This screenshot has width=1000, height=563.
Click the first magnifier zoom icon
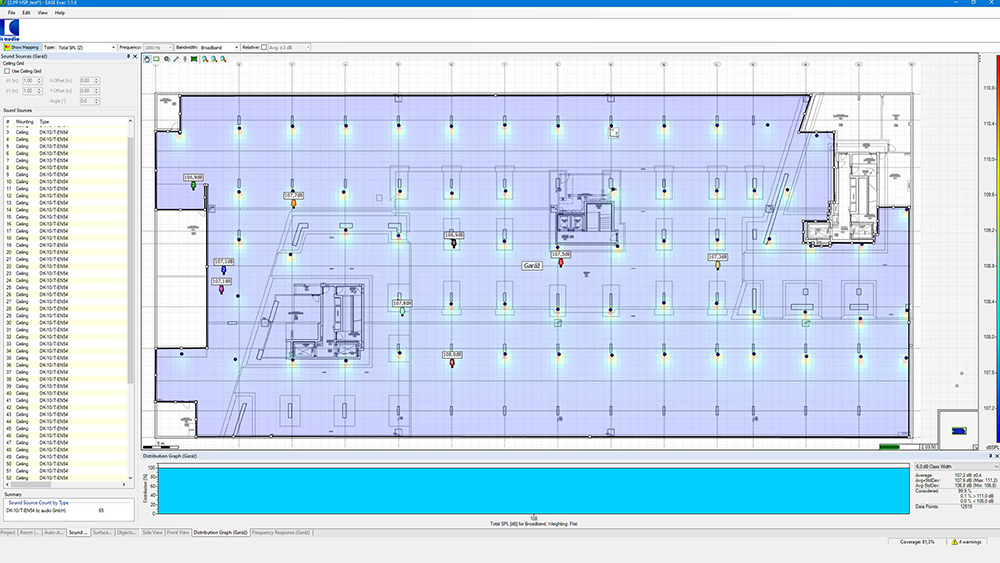(205, 59)
